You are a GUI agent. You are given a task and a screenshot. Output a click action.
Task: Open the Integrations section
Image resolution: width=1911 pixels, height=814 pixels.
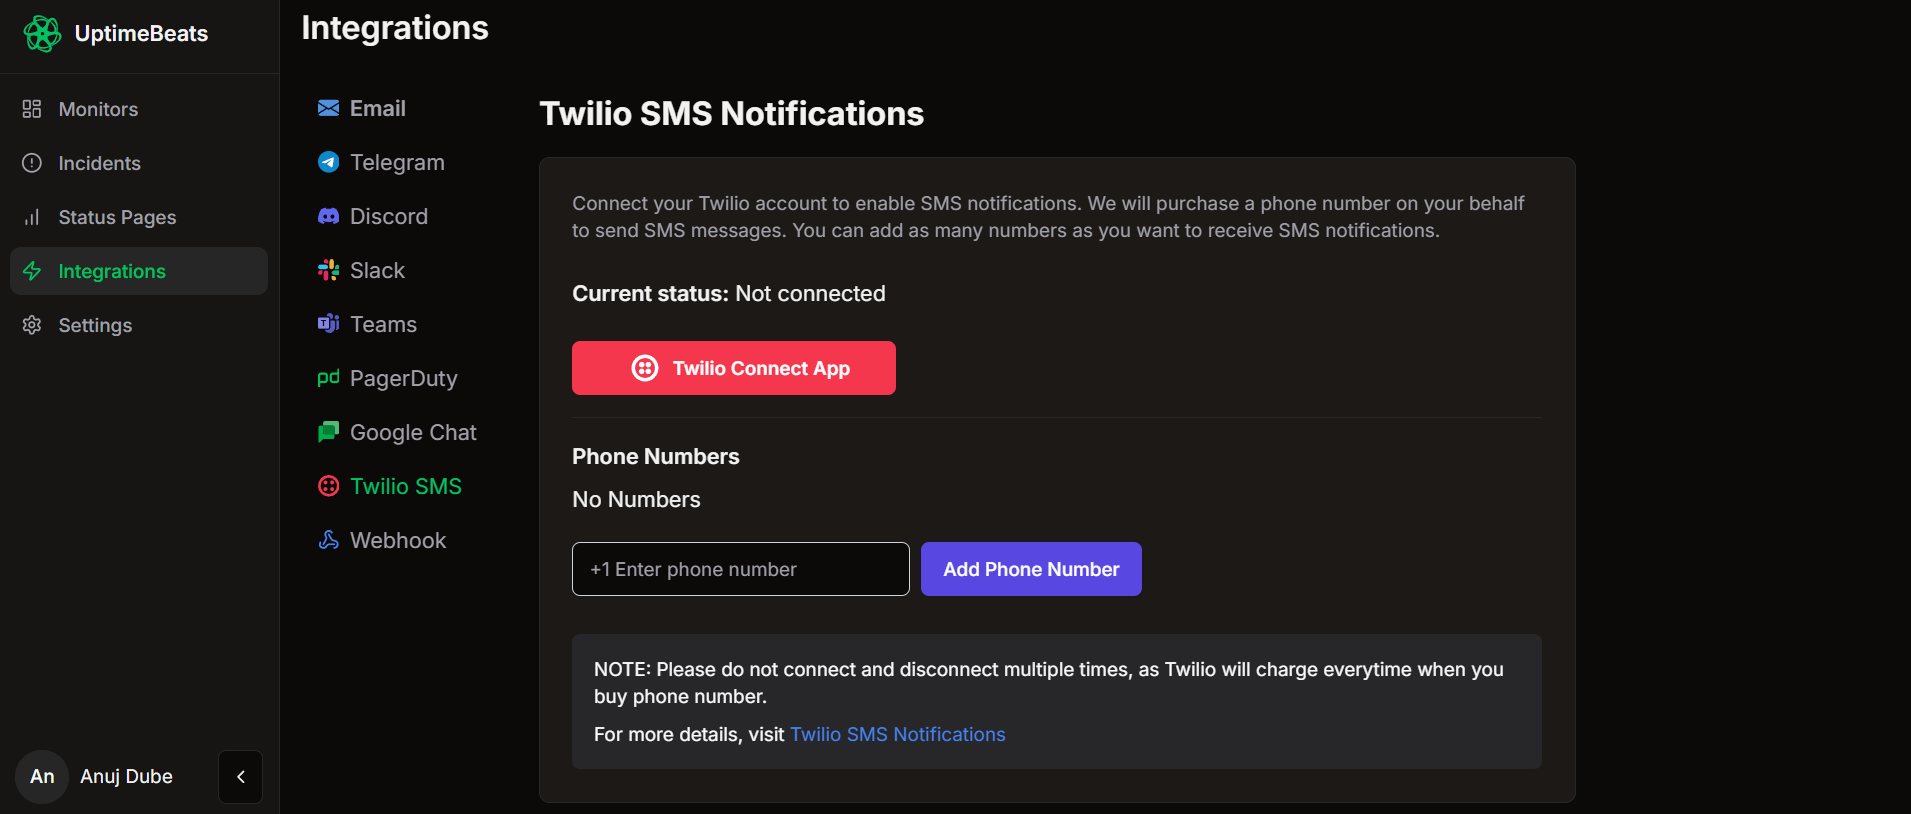111,271
